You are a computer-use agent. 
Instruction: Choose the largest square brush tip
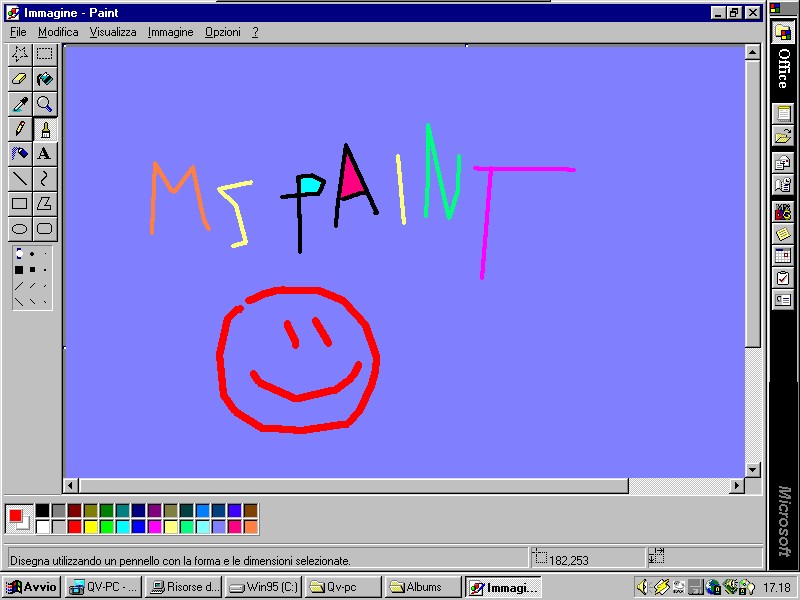(19, 269)
